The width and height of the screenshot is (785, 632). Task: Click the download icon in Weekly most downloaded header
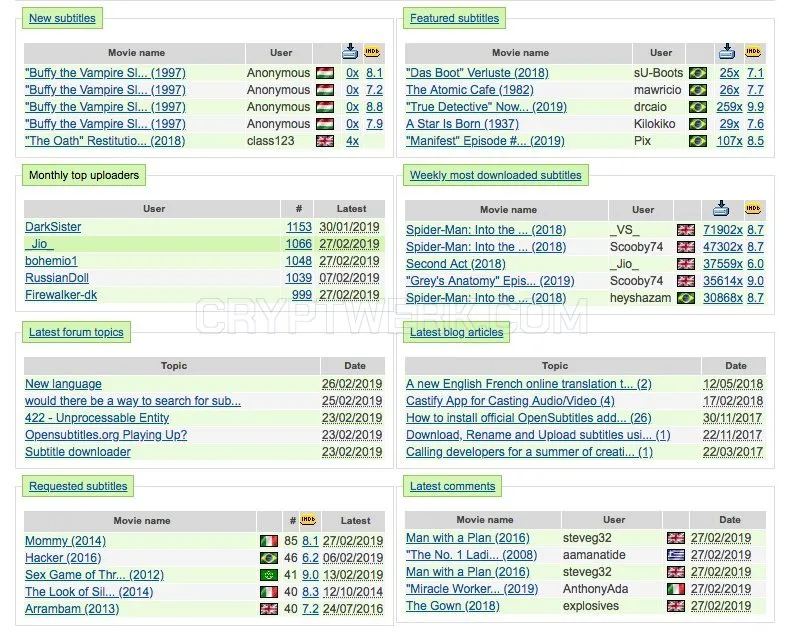point(721,208)
